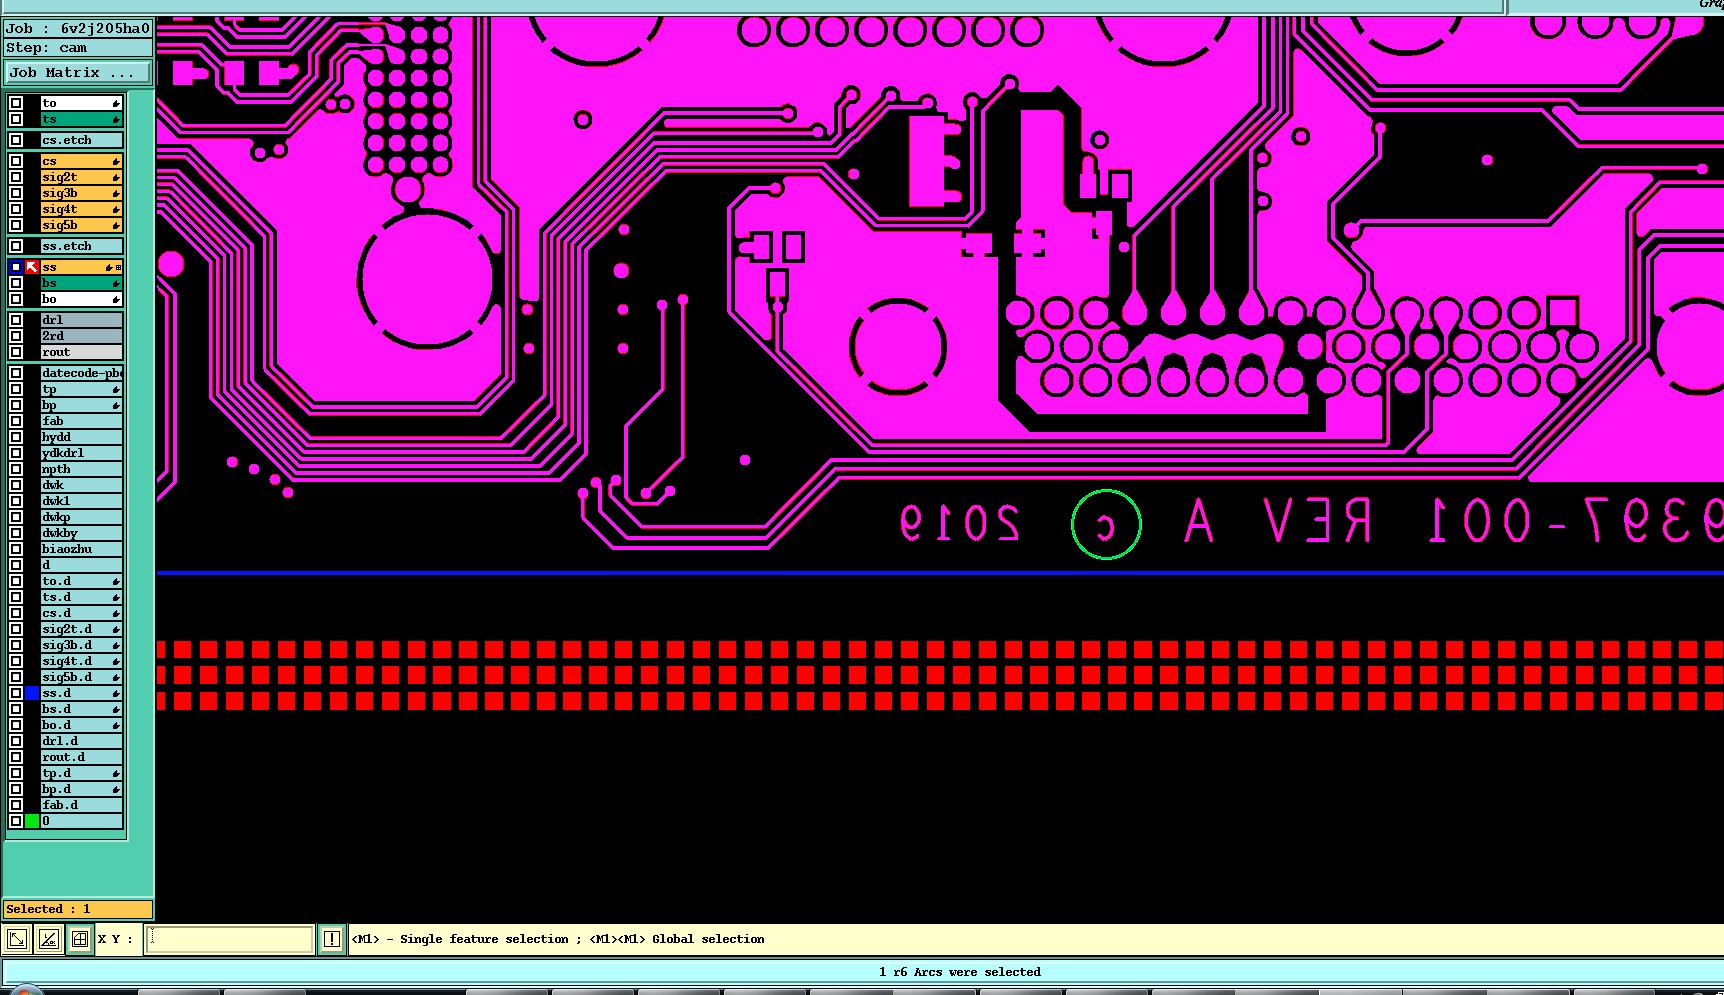Select the datecode-pb layer name
The width and height of the screenshot is (1724, 995).
[x=81, y=373]
